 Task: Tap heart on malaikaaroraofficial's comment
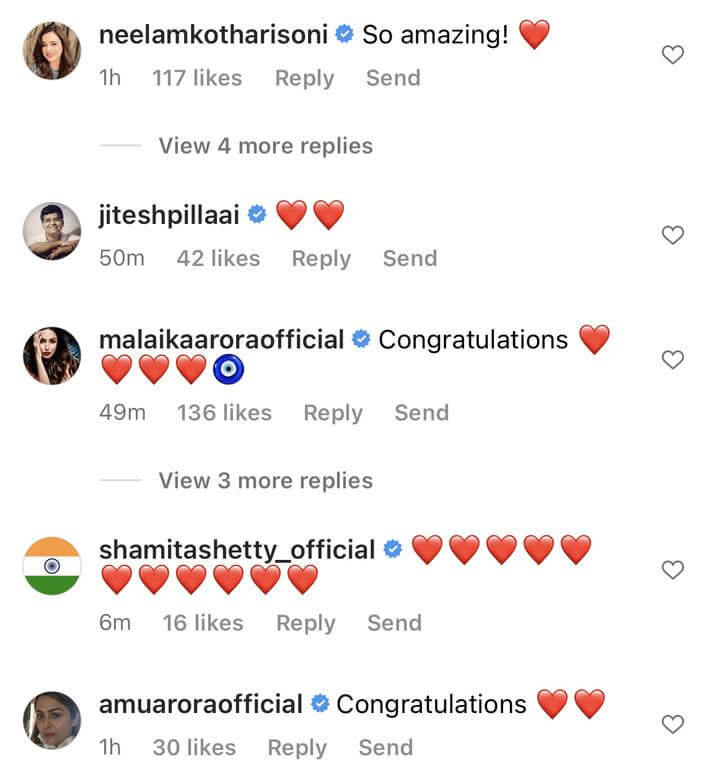[673, 359]
